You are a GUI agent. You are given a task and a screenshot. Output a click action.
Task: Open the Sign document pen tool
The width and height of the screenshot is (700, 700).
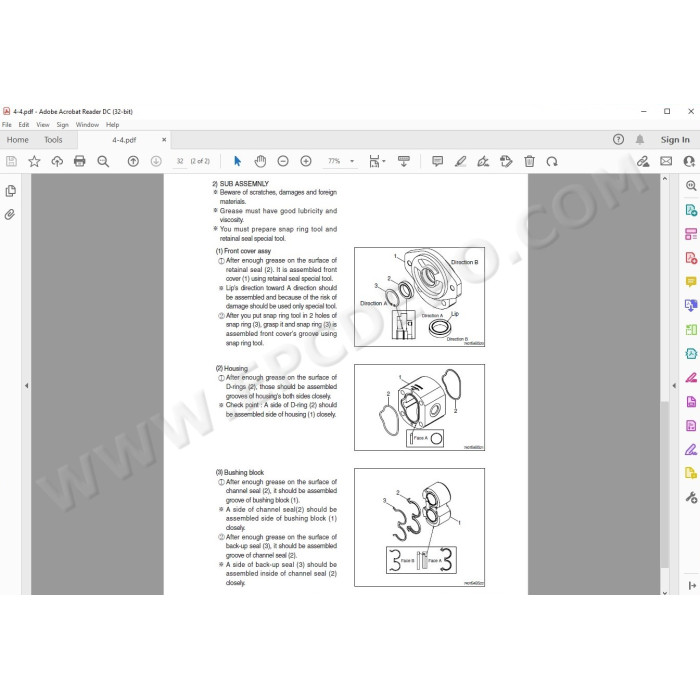[483, 161]
